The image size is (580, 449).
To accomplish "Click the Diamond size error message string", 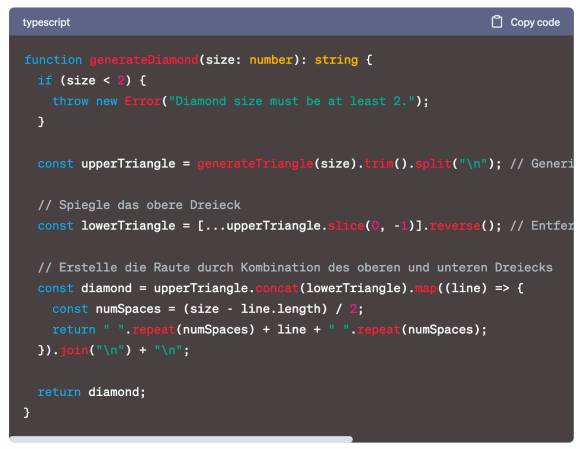I will pos(291,101).
